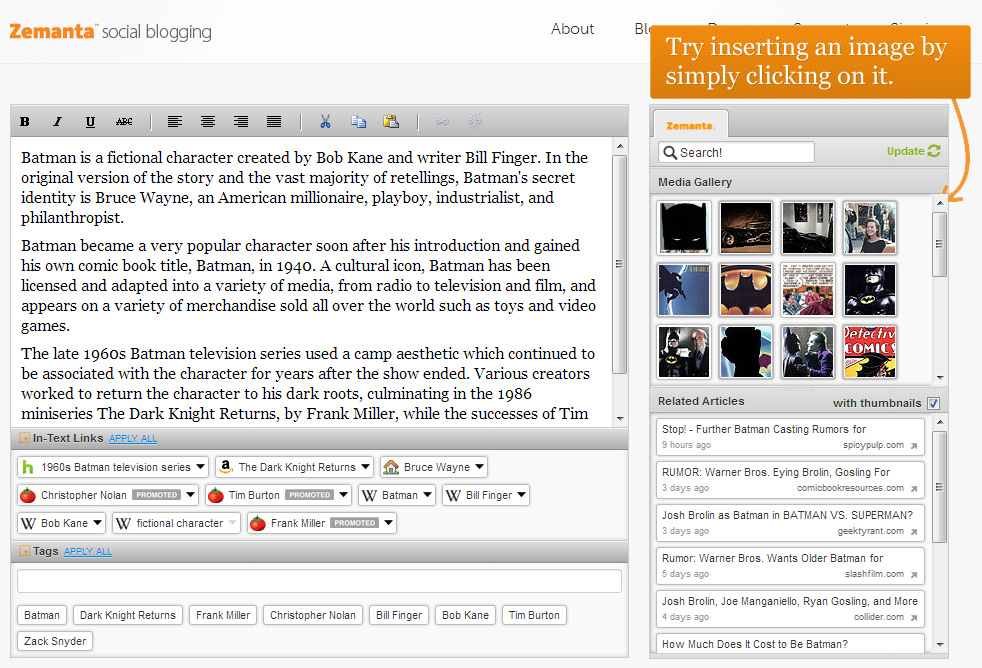
Task: Open 'Josh Brolin as Batman' article
Action: click(x=790, y=522)
